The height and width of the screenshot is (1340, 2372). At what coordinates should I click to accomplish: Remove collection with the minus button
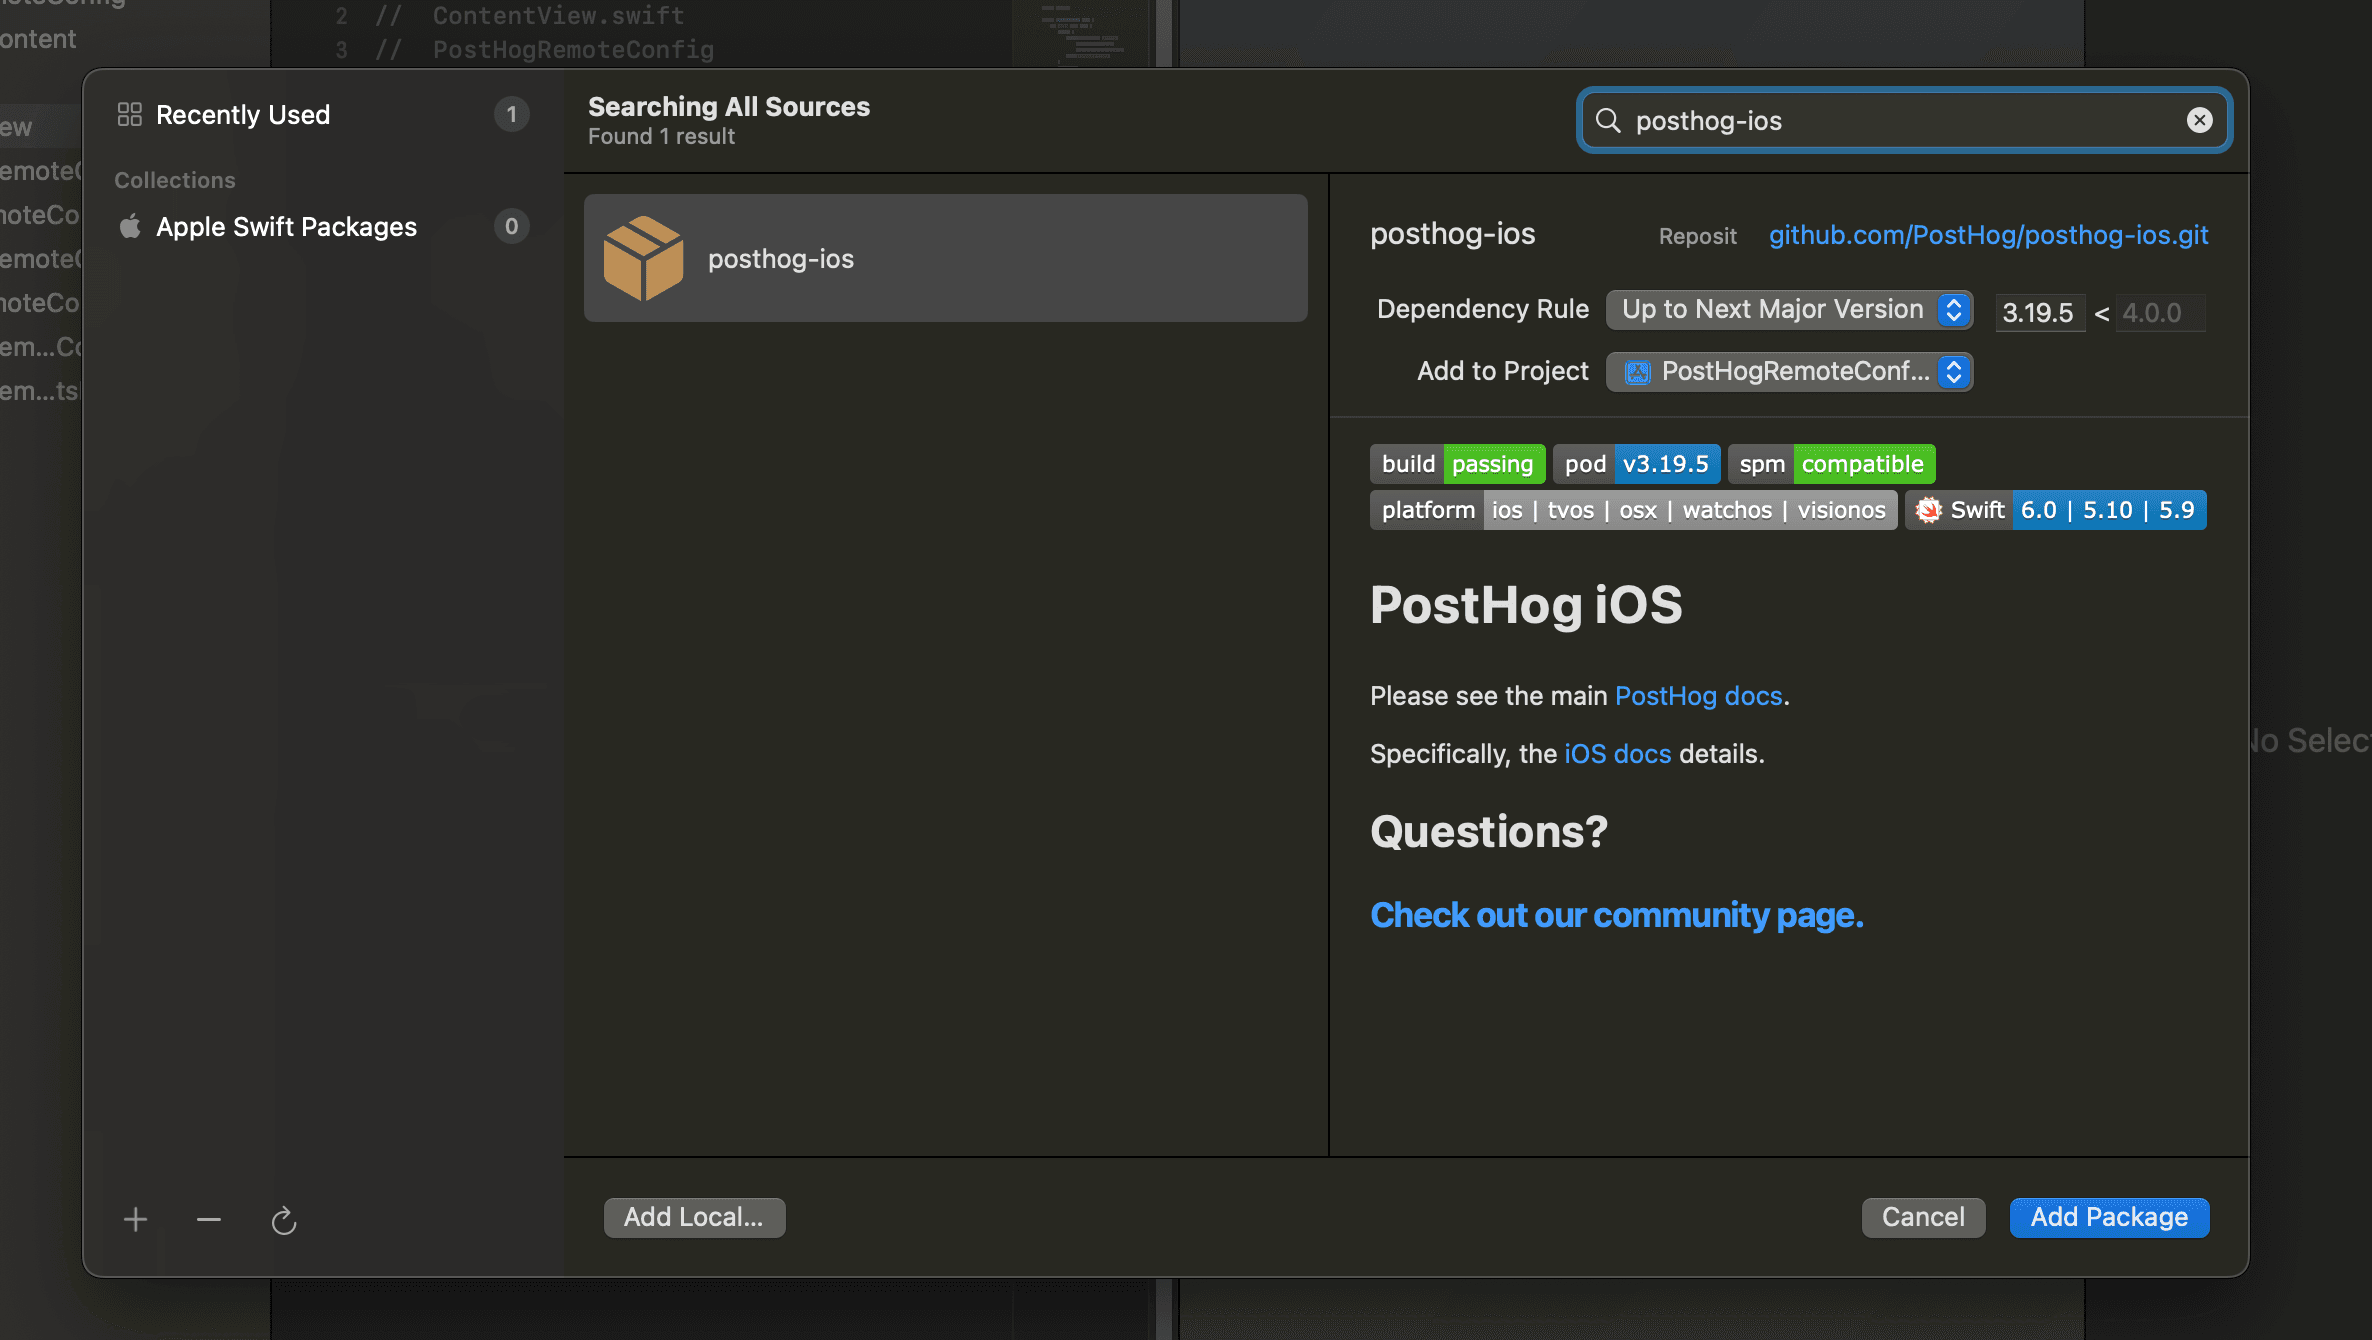[208, 1219]
